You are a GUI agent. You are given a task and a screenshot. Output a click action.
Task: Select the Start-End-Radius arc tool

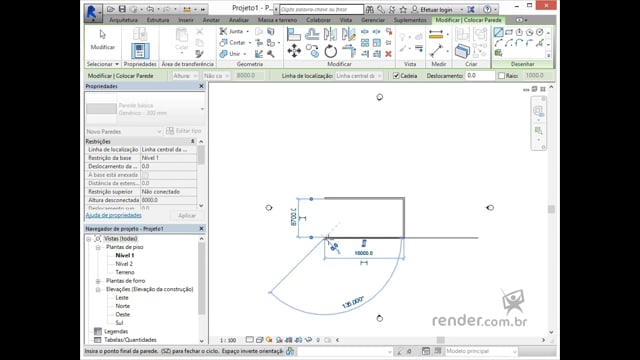pos(498,42)
